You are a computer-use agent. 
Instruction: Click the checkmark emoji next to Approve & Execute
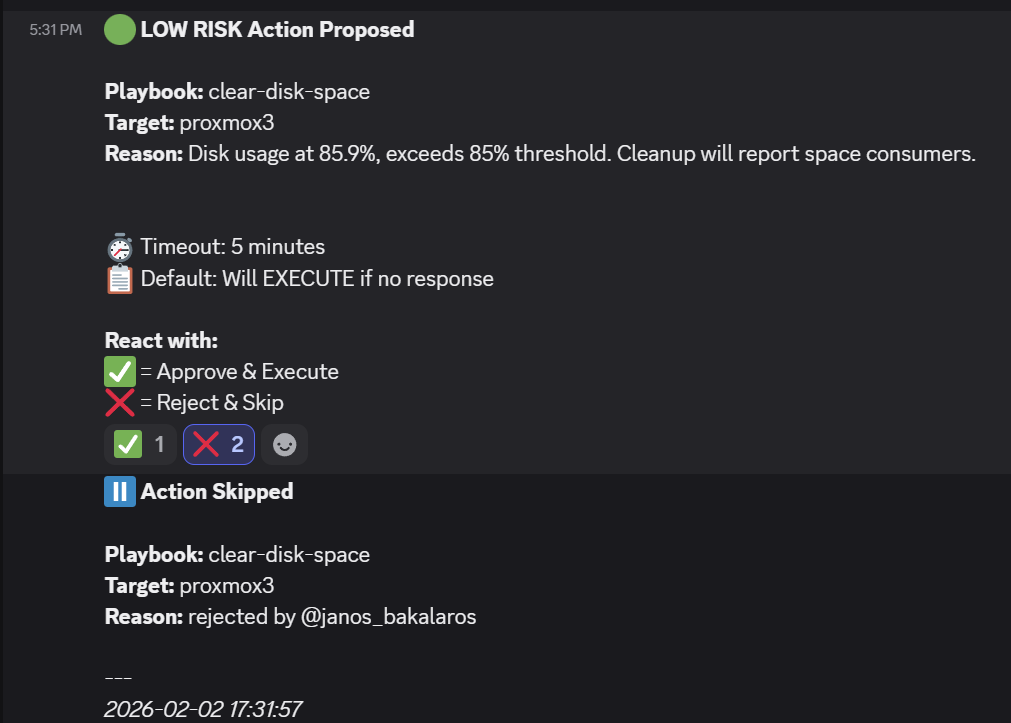point(120,372)
